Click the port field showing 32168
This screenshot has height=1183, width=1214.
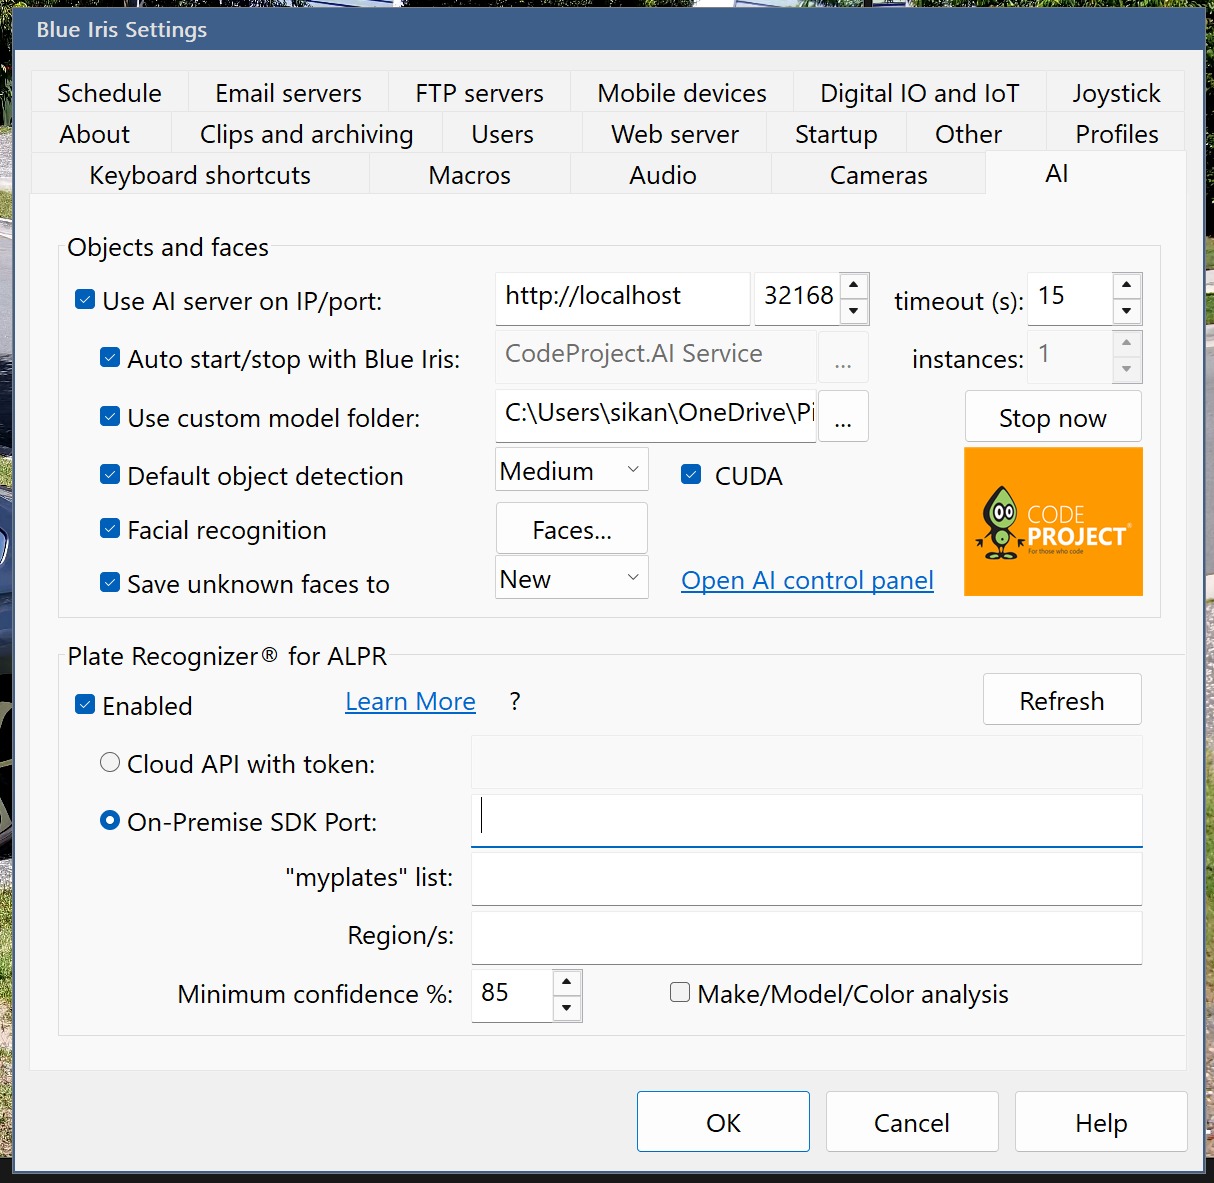point(798,298)
